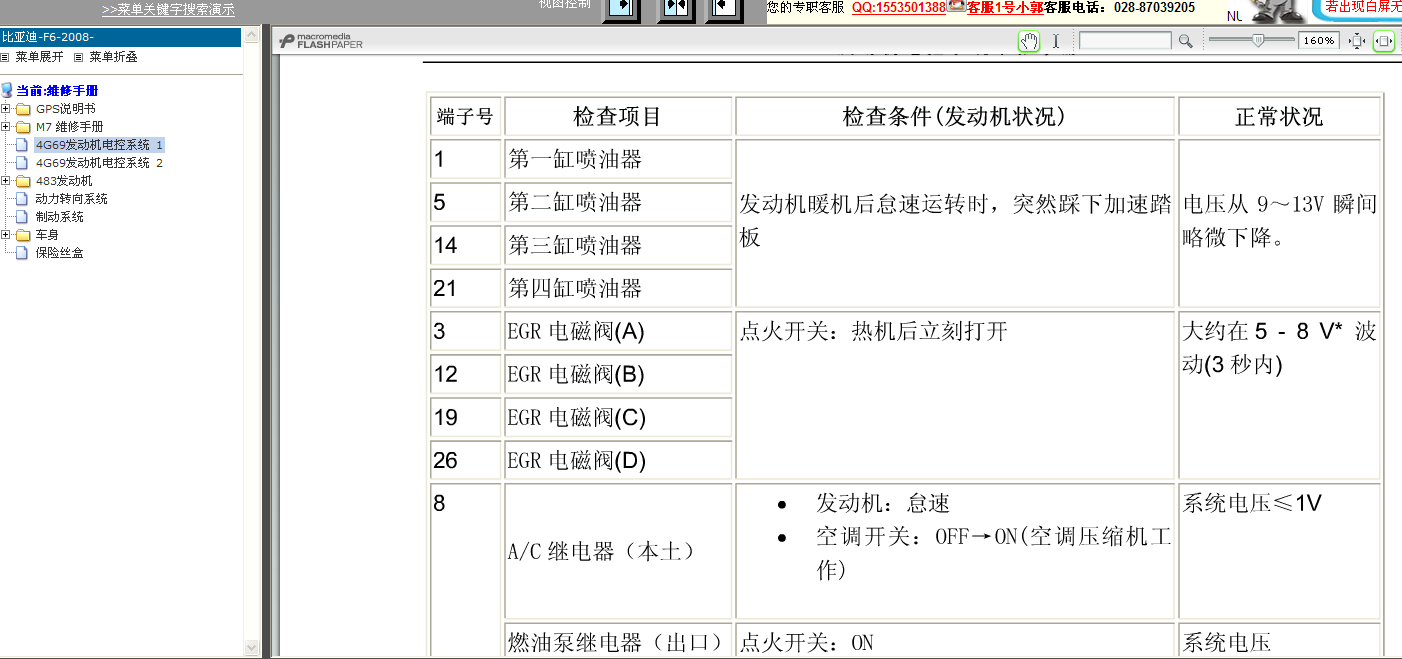
Task: Click the M7 维修手册 folder icon
Action: point(23,127)
